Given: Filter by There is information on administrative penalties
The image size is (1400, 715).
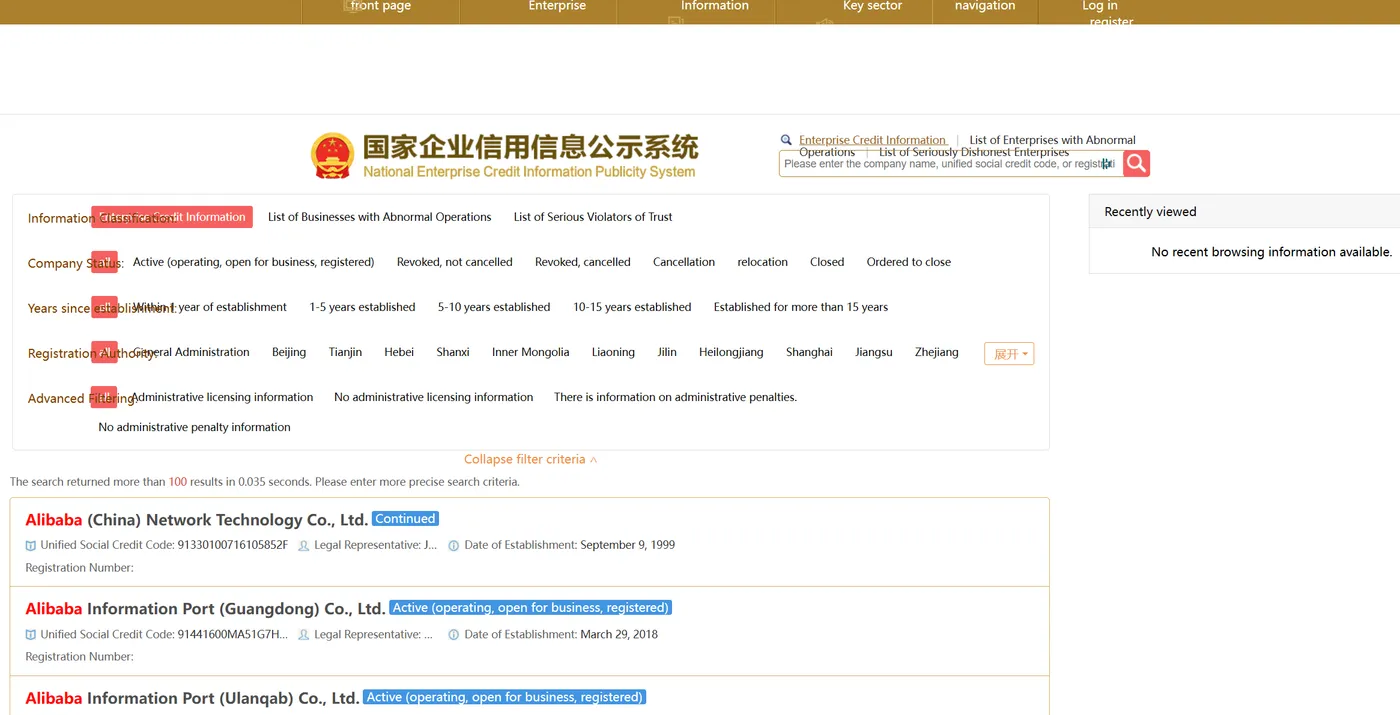Looking at the screenshot, I should coord(675,397).
